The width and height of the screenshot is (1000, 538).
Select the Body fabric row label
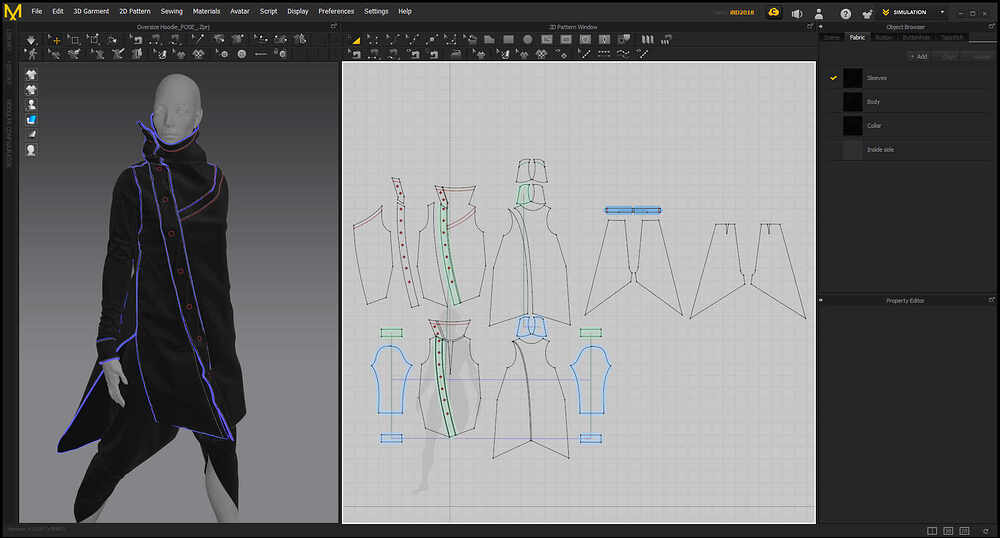[x=873, y=102]
